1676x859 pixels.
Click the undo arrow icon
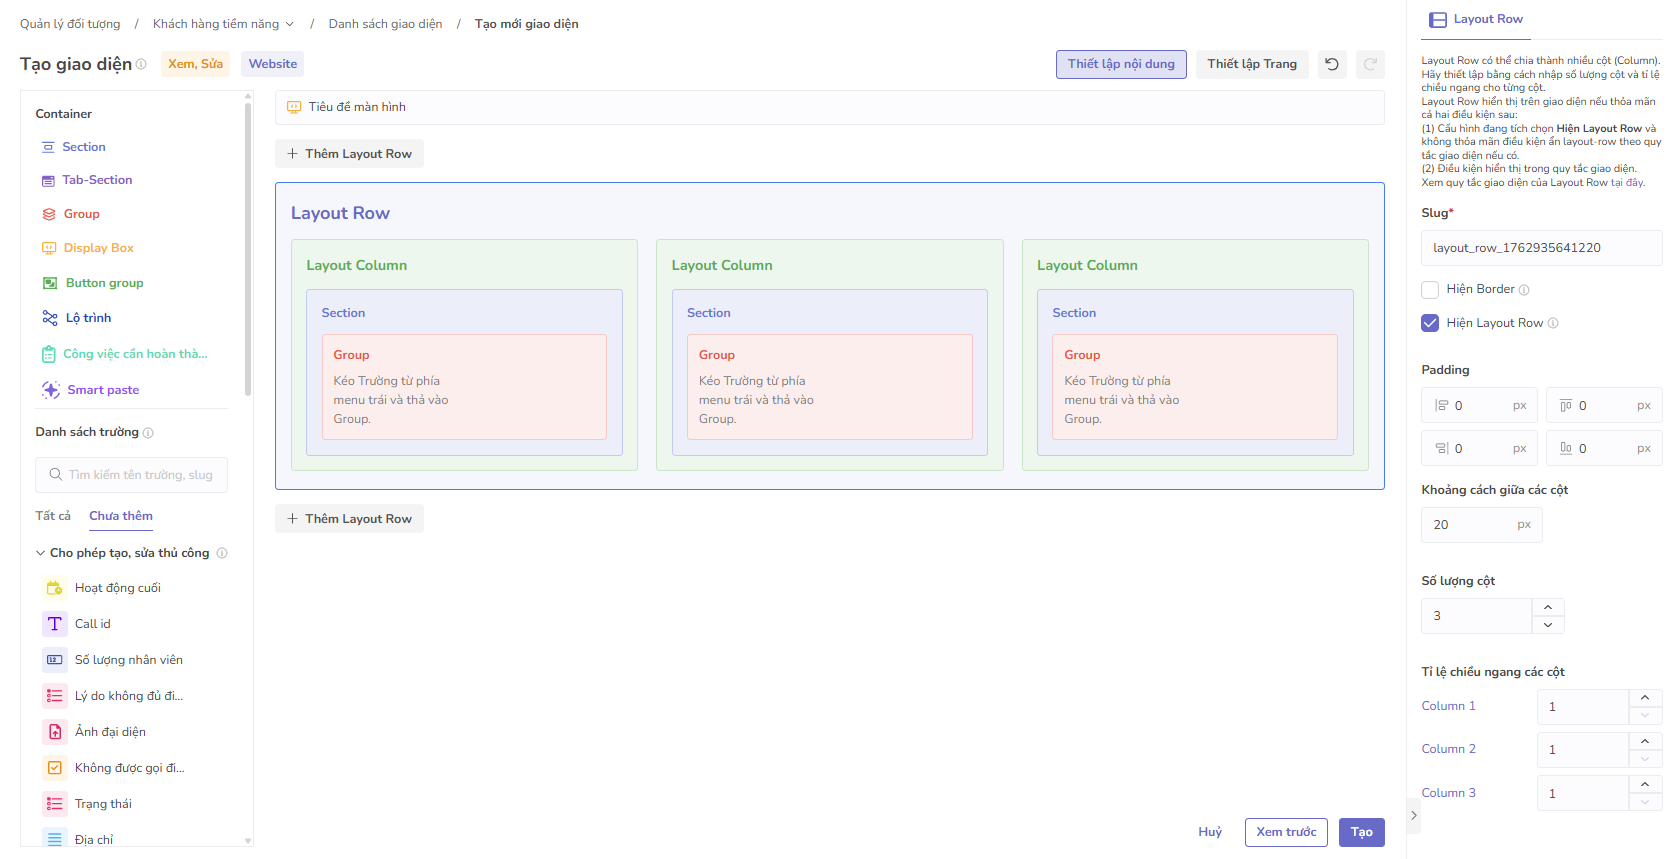(x=1332, y=64)
